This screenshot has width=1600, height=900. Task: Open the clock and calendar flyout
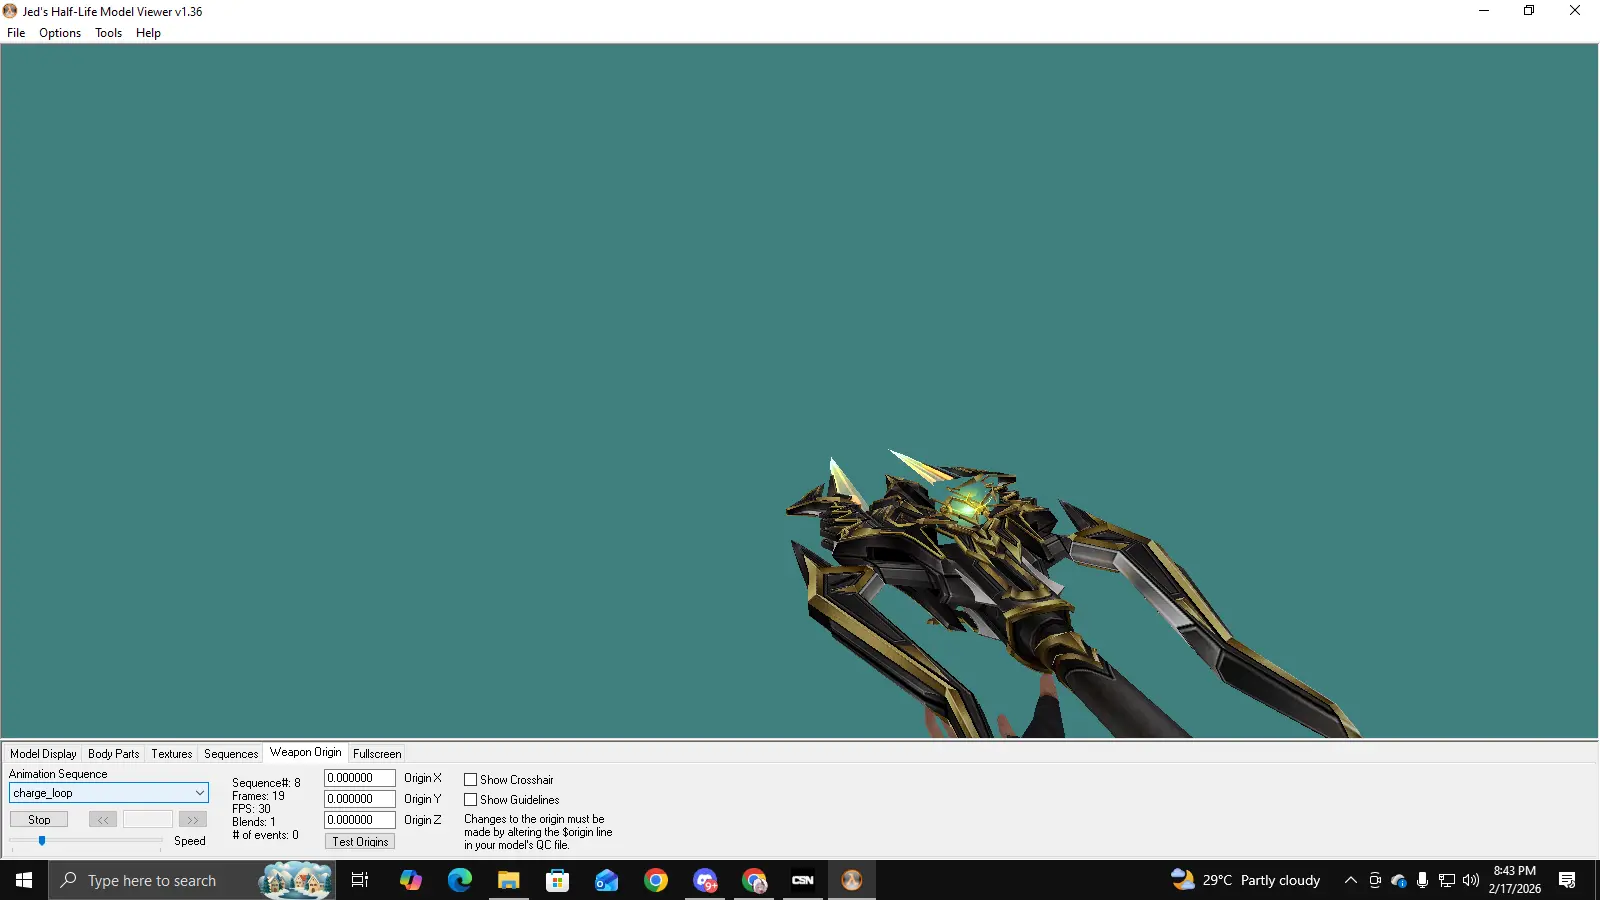click(x=1514, y=880)
